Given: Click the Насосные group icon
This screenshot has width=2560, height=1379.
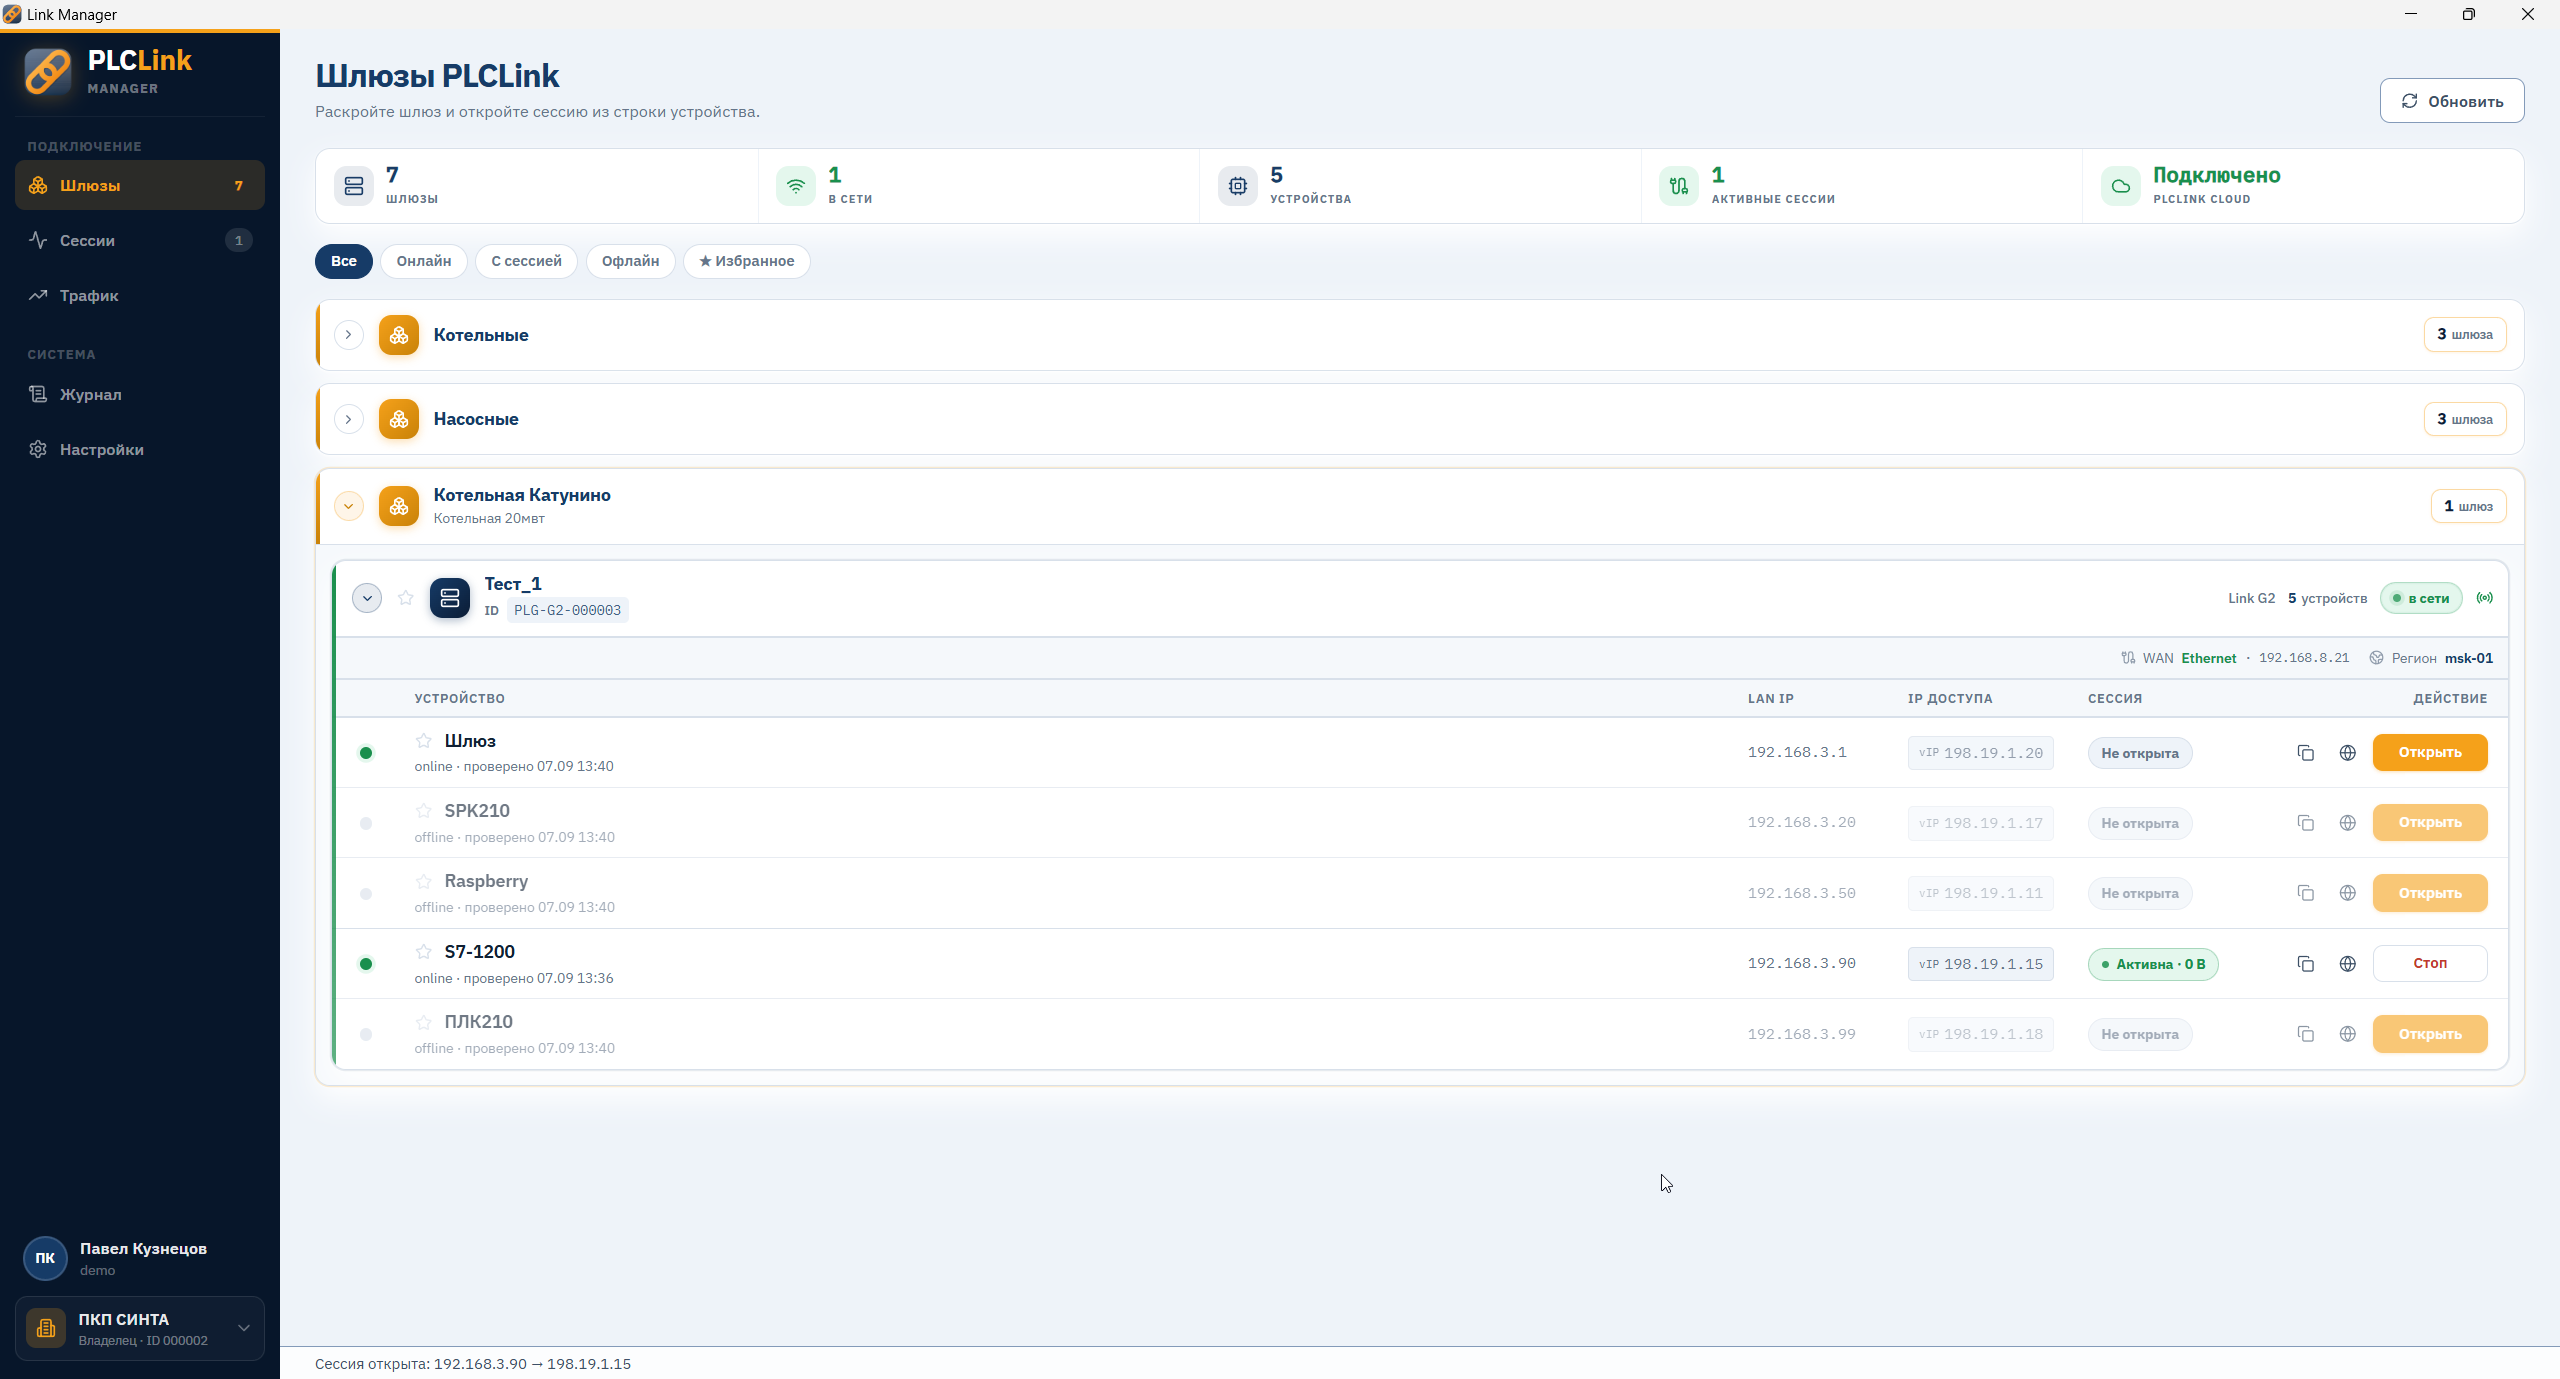Looking at the screenshot, I should [399, 419].
